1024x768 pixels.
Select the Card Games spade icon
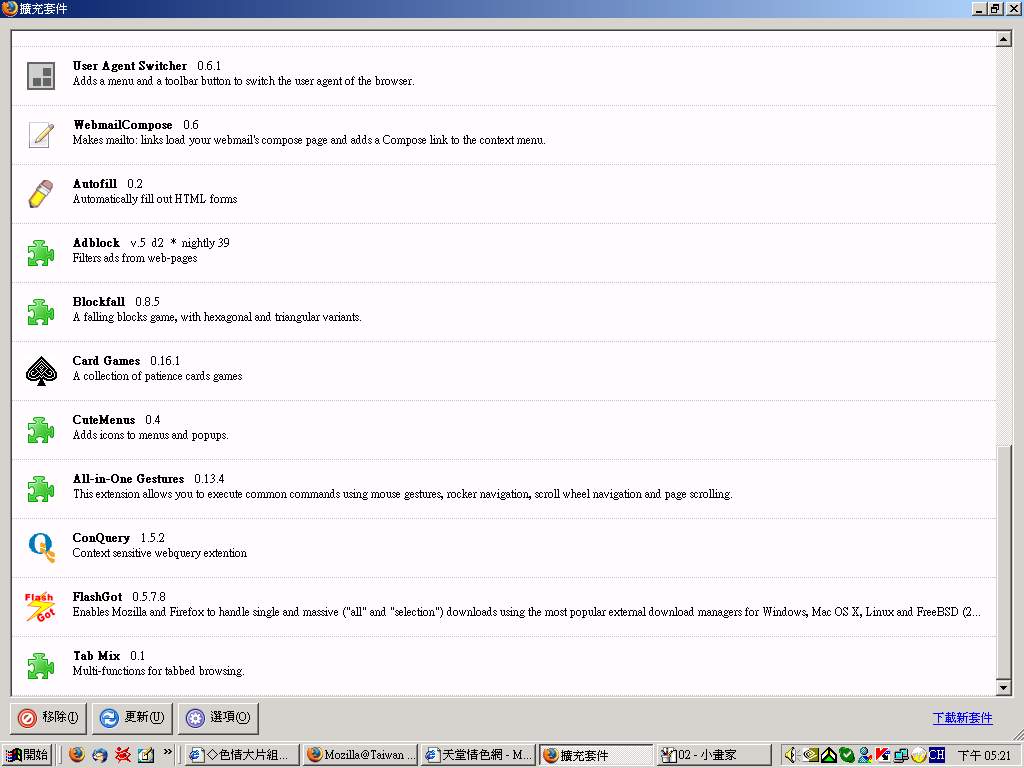[41, 371]
